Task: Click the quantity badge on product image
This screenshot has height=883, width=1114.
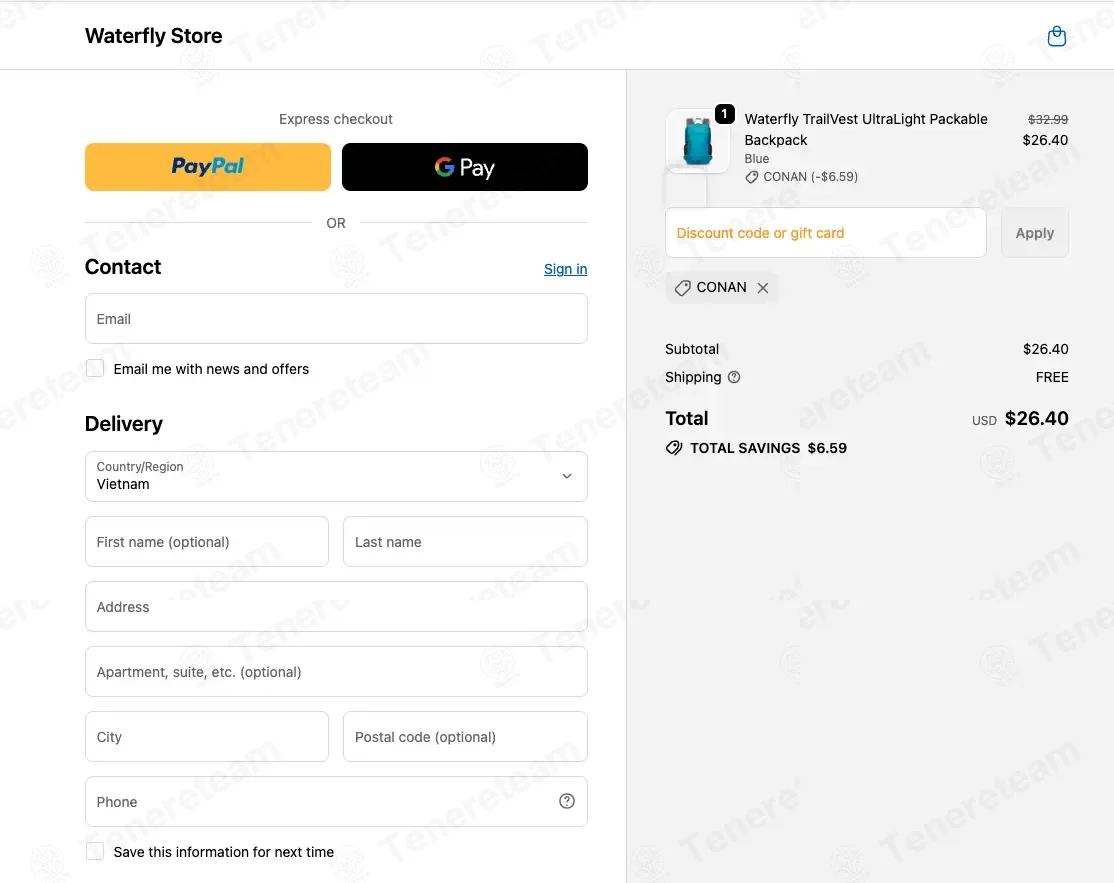Action: [x=724, y=114]
